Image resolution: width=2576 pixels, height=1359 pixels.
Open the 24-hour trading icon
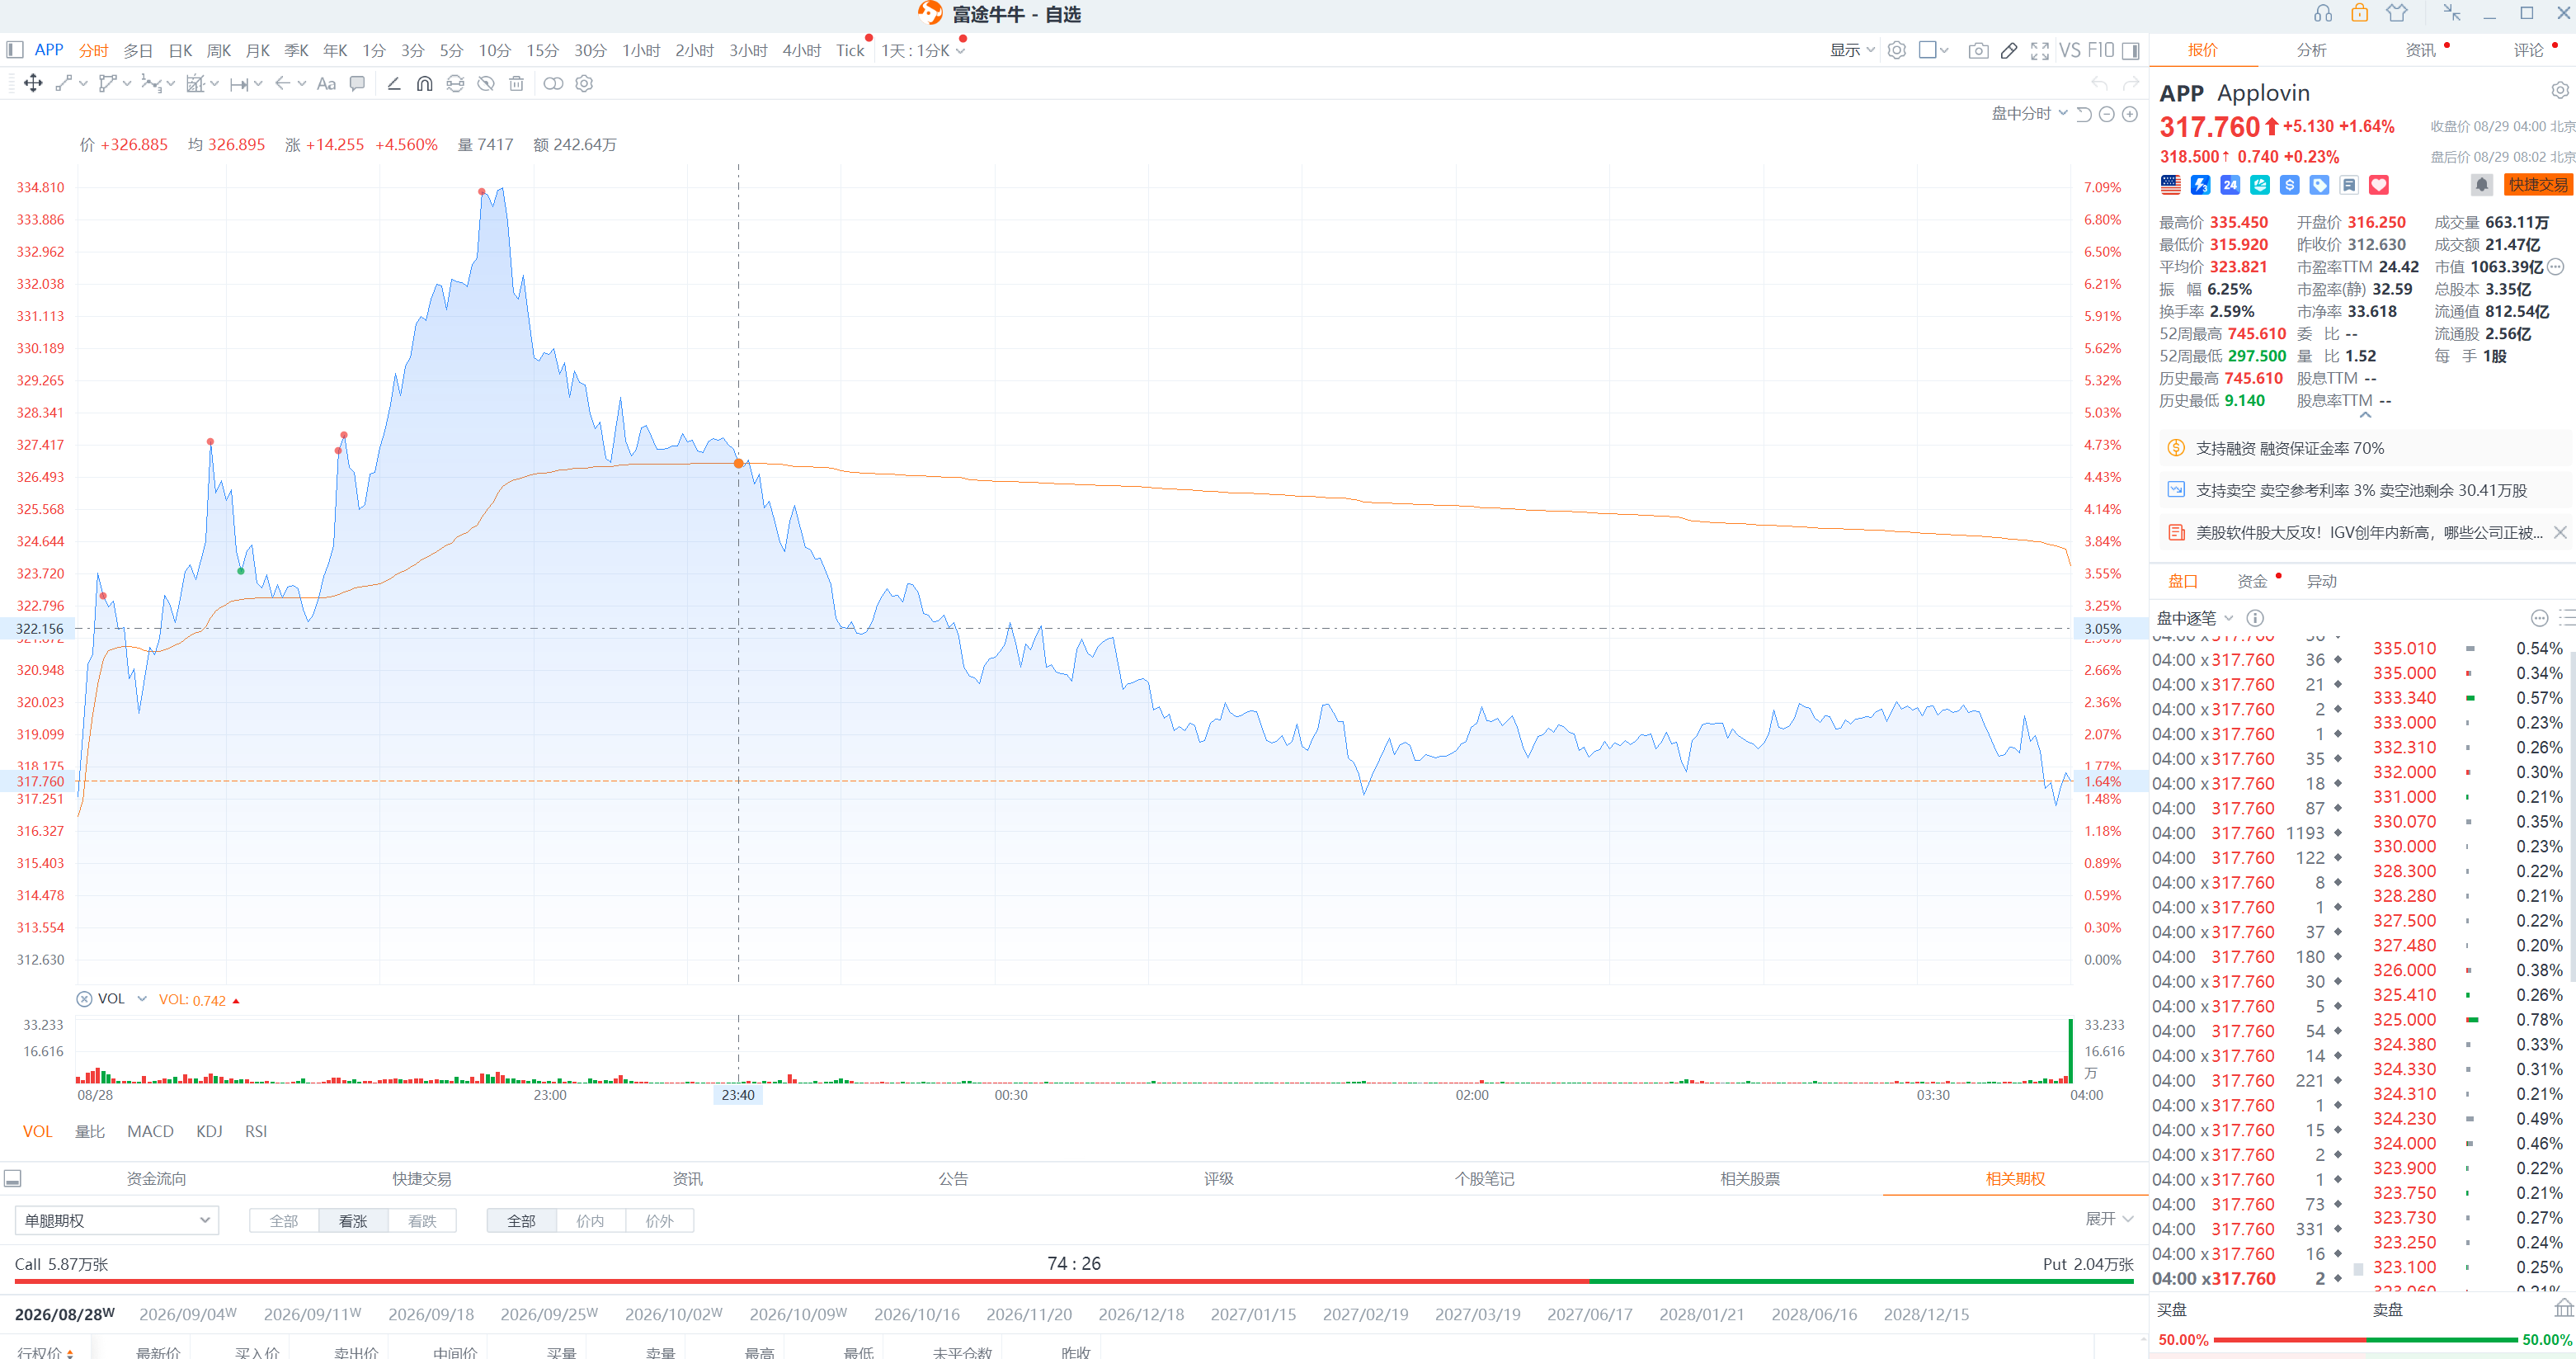[x=2230, y=185]
